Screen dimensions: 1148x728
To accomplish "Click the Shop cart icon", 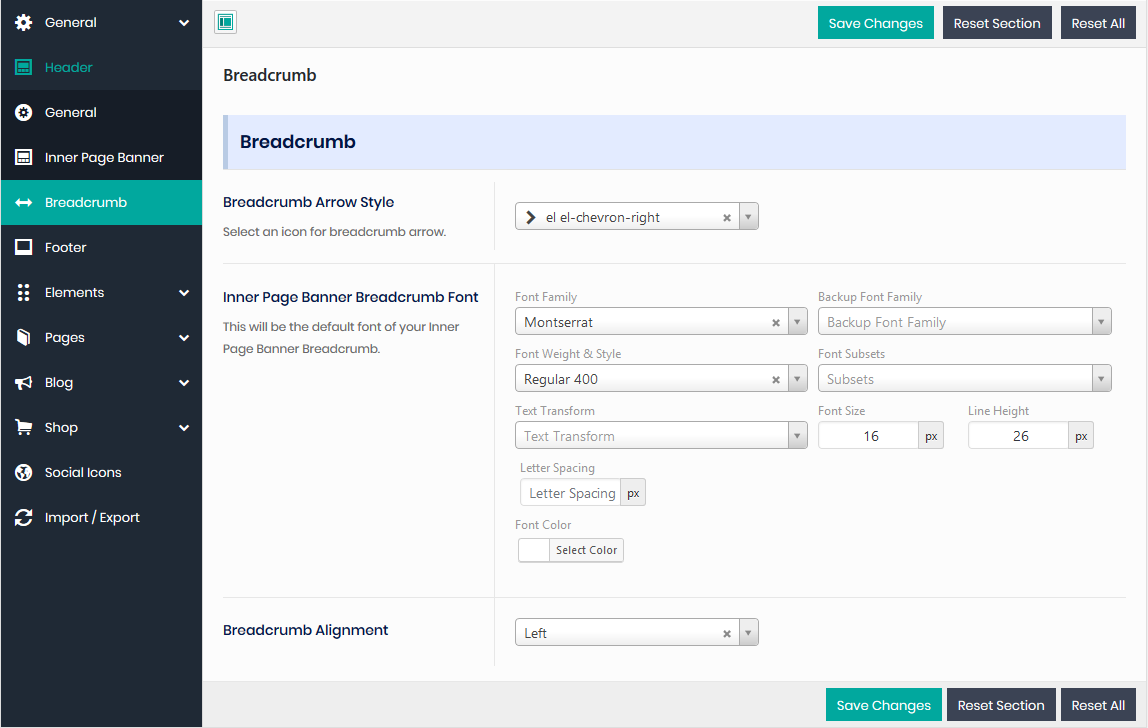I will 24,427.
